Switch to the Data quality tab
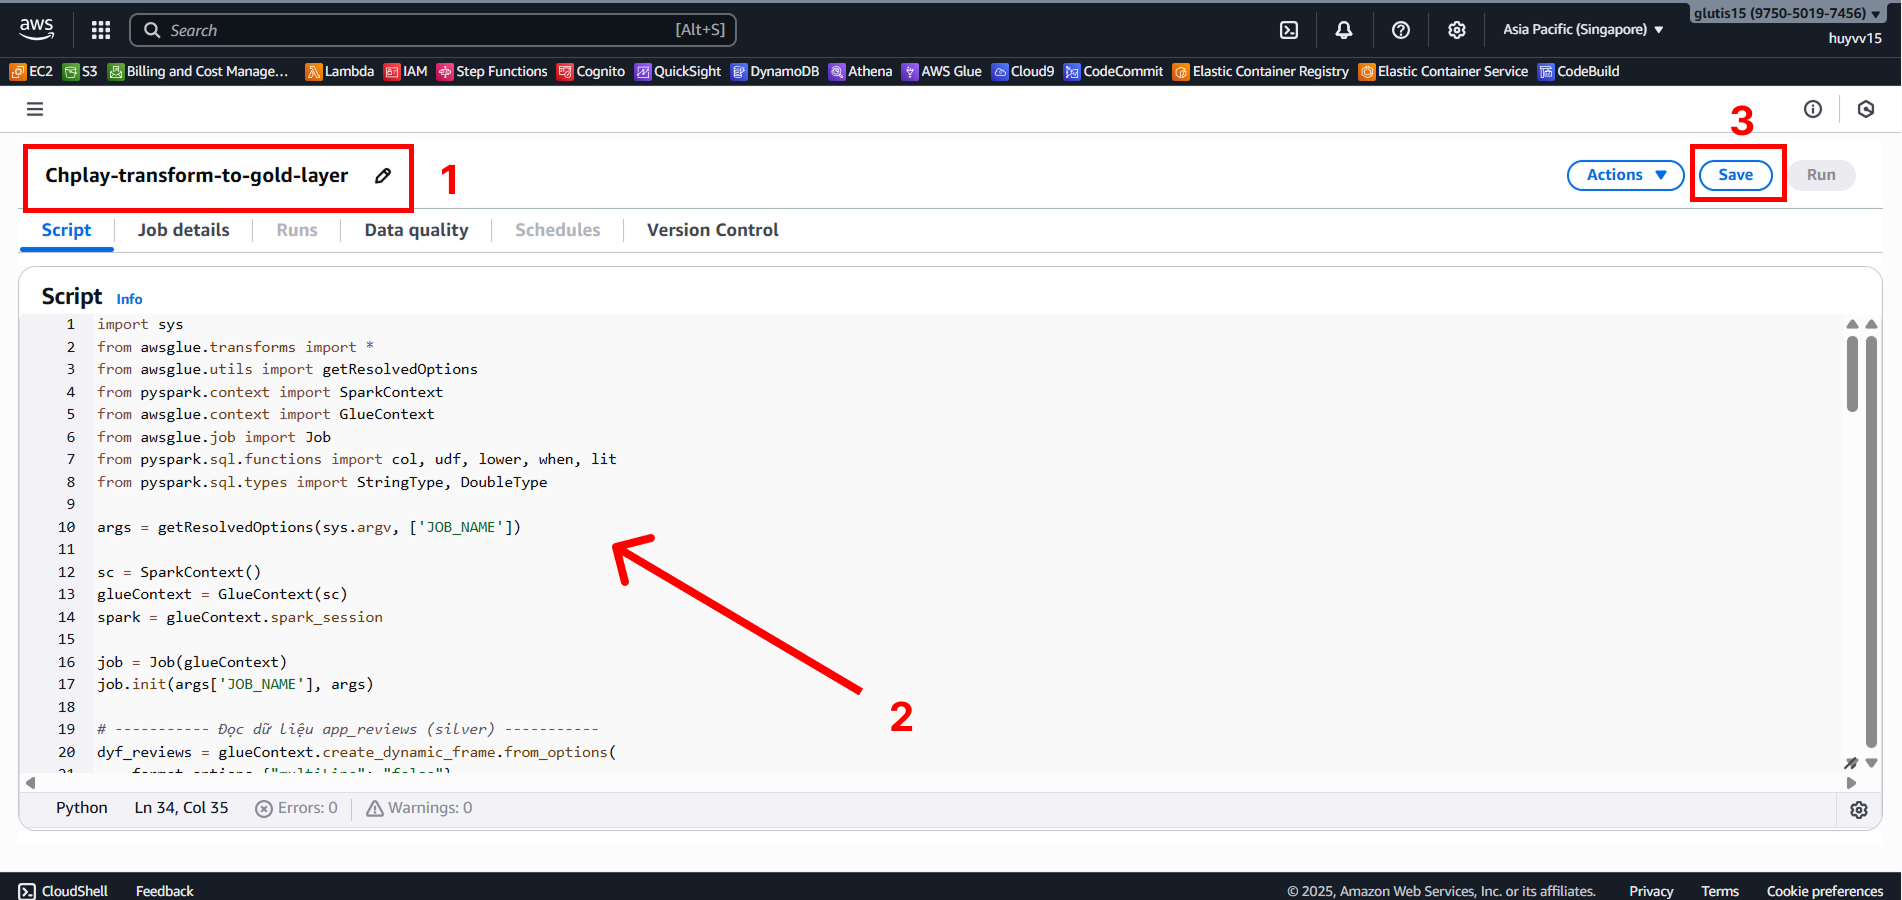This screenshot has width=1902, height=900. pos(416,230)
